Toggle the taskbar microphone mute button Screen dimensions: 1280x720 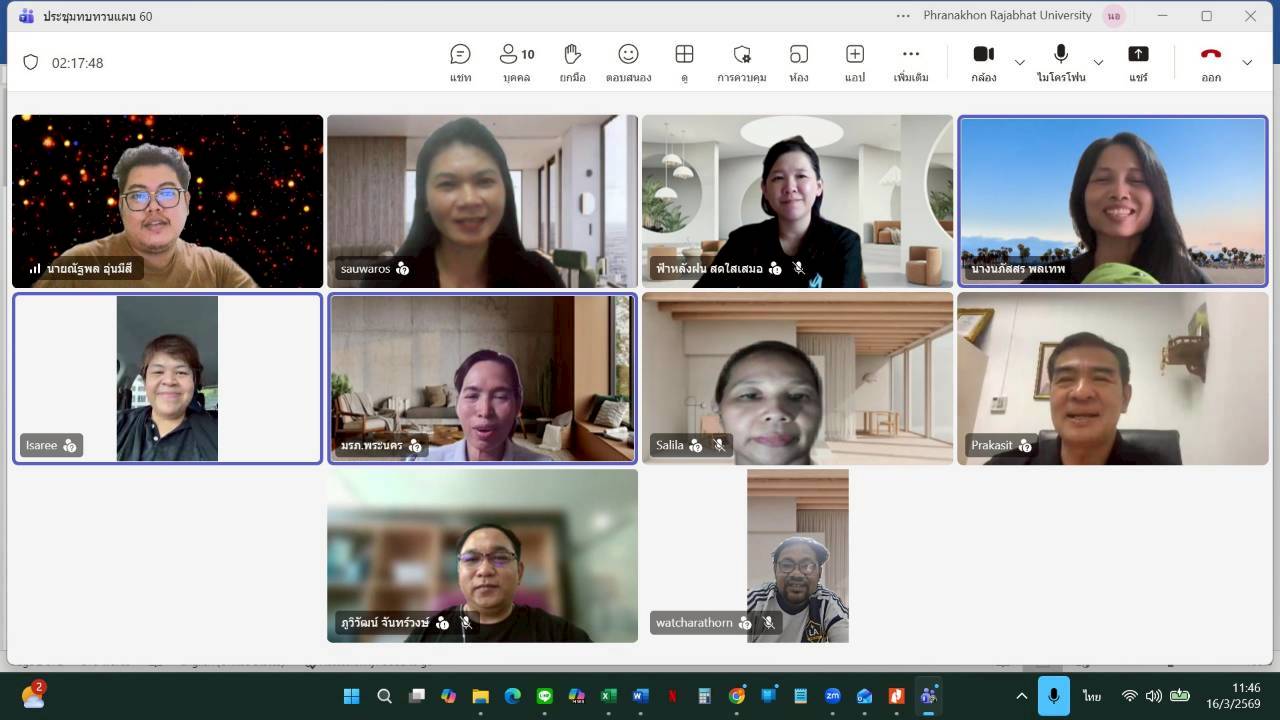[1053, 696]
